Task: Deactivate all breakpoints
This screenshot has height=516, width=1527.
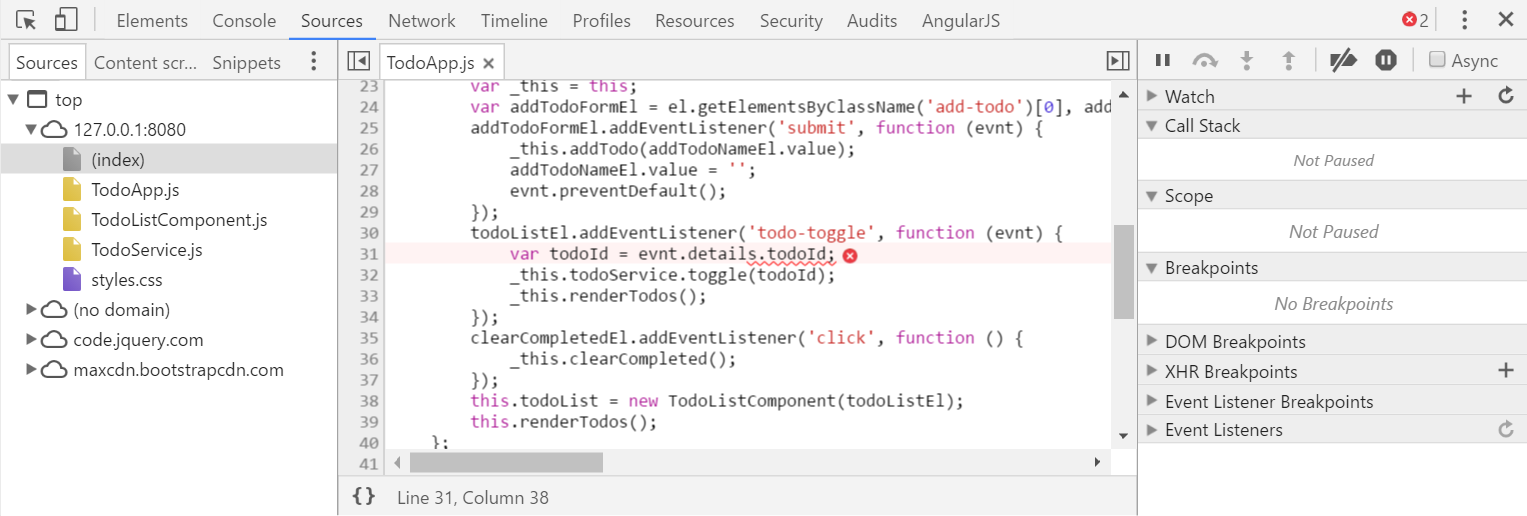Action: 1342,61
